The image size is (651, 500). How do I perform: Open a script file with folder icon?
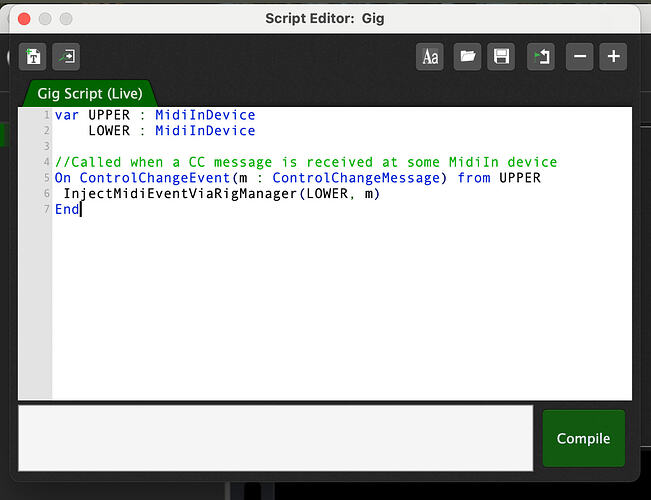467,56
